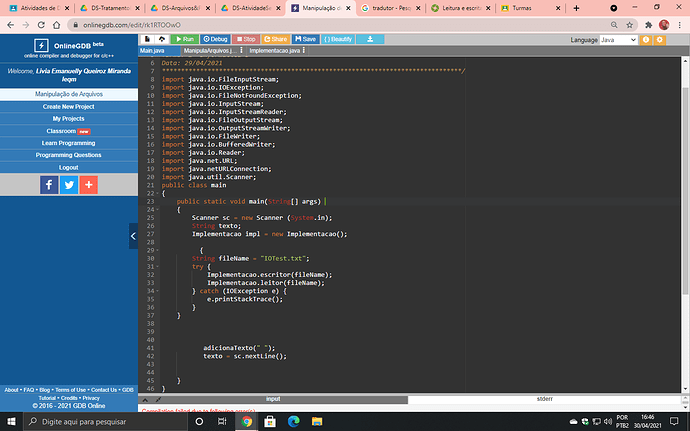
Task: Open the orange settings gear icon
Action: [x=659, y=40]
